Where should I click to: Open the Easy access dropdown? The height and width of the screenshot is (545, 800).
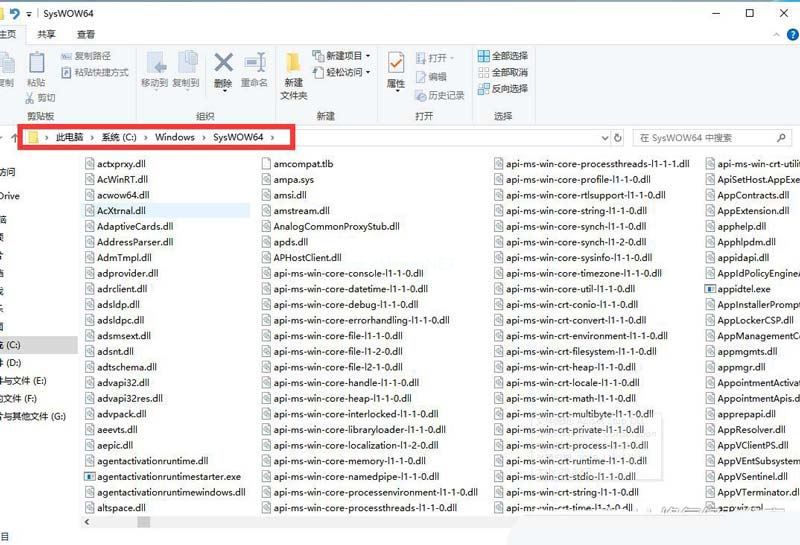pos(341,72)
